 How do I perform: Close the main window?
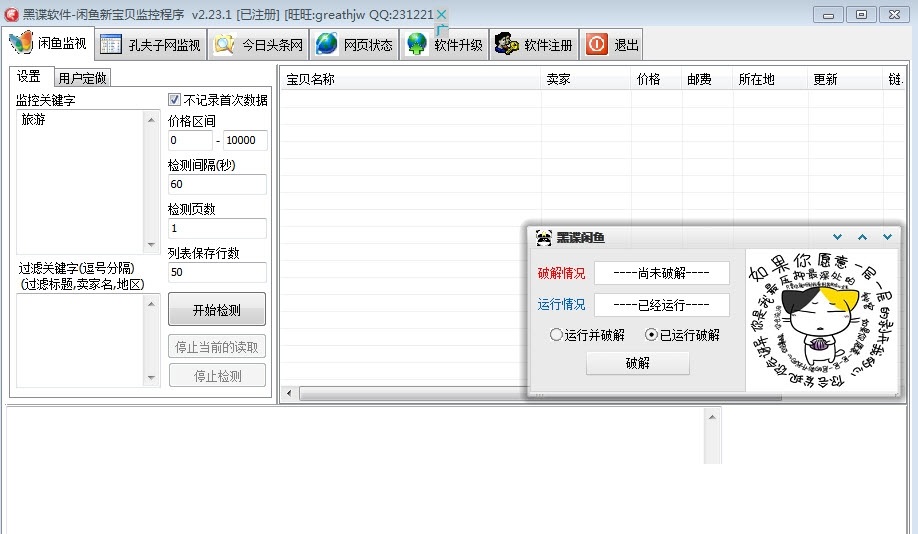[x=895, y=15]
